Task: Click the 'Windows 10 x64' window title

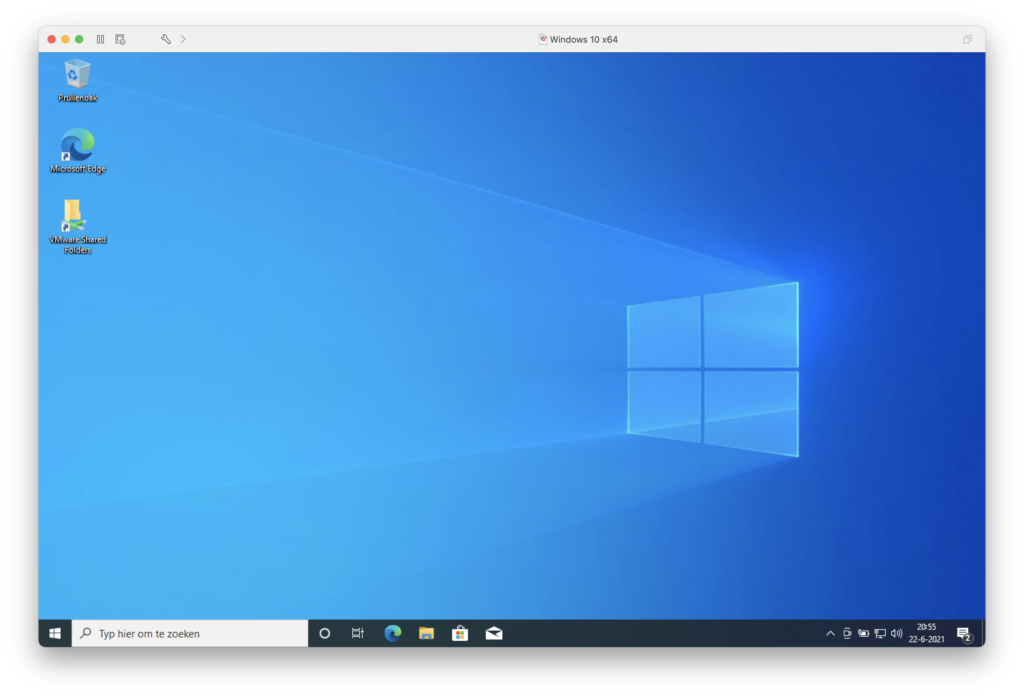Action: (x=583, y=39)
